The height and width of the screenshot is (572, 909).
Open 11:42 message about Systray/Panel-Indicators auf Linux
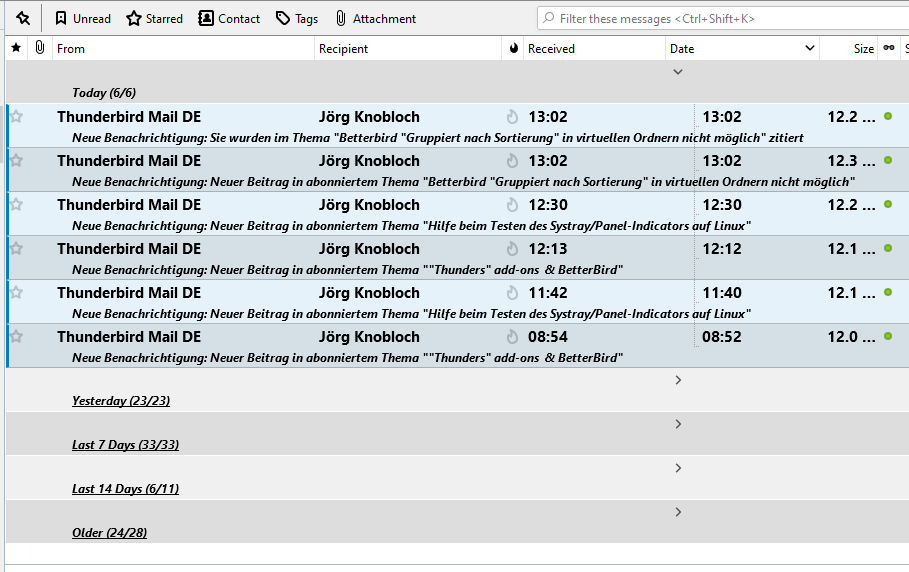(411, 314)
